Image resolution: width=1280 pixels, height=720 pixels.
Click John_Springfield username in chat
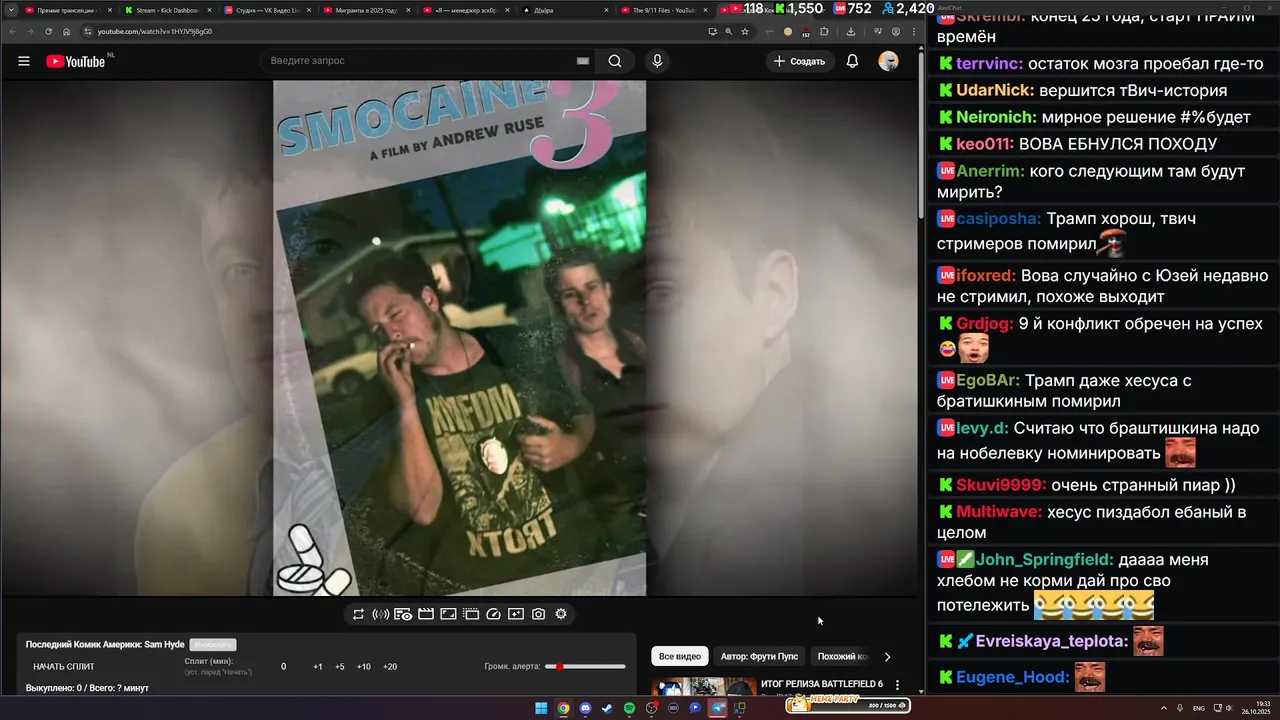(x=1045, y=560)
